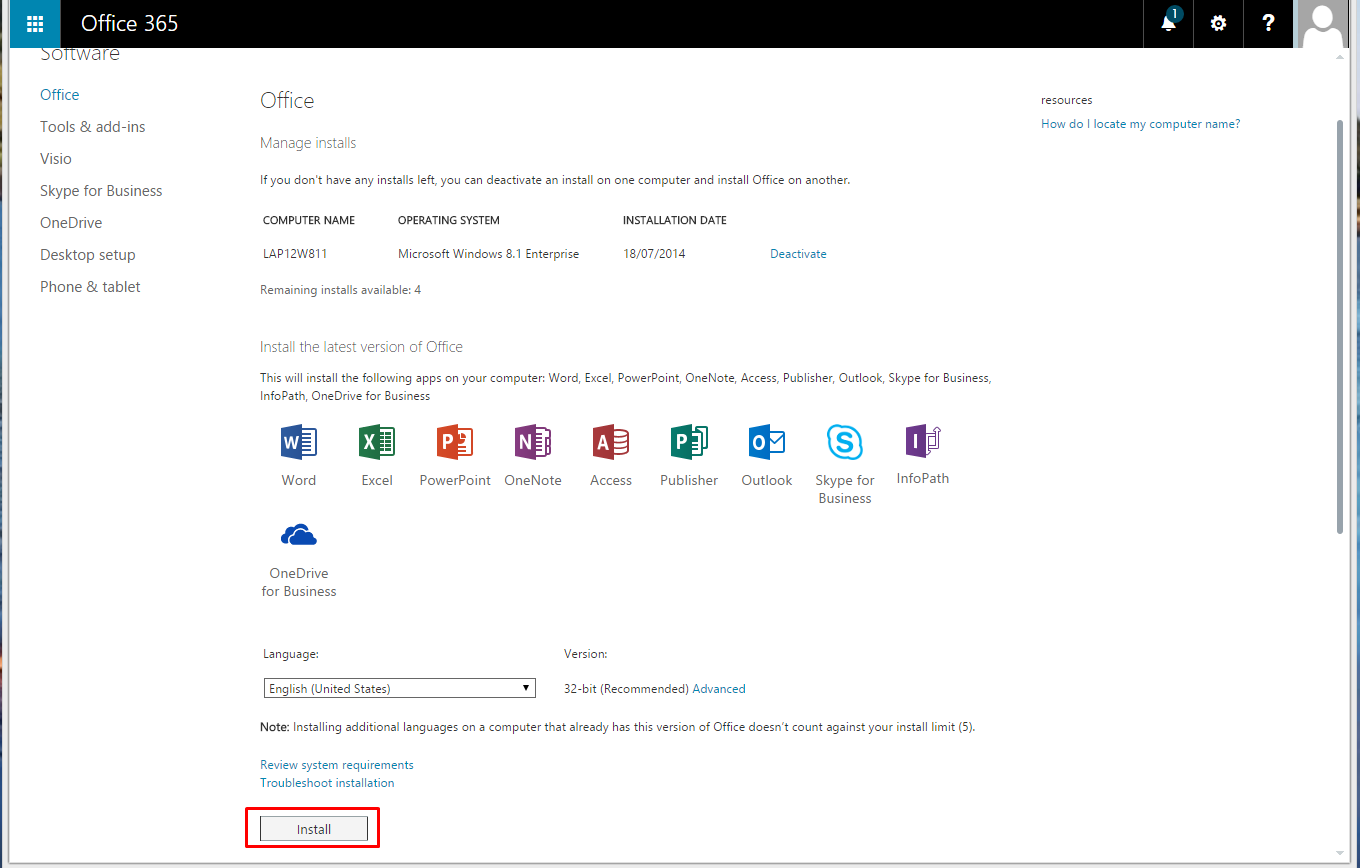This screenshot has height=868, width=1360.
Task: Open Troubleshoot installation link
Action: tap(327, 783)
